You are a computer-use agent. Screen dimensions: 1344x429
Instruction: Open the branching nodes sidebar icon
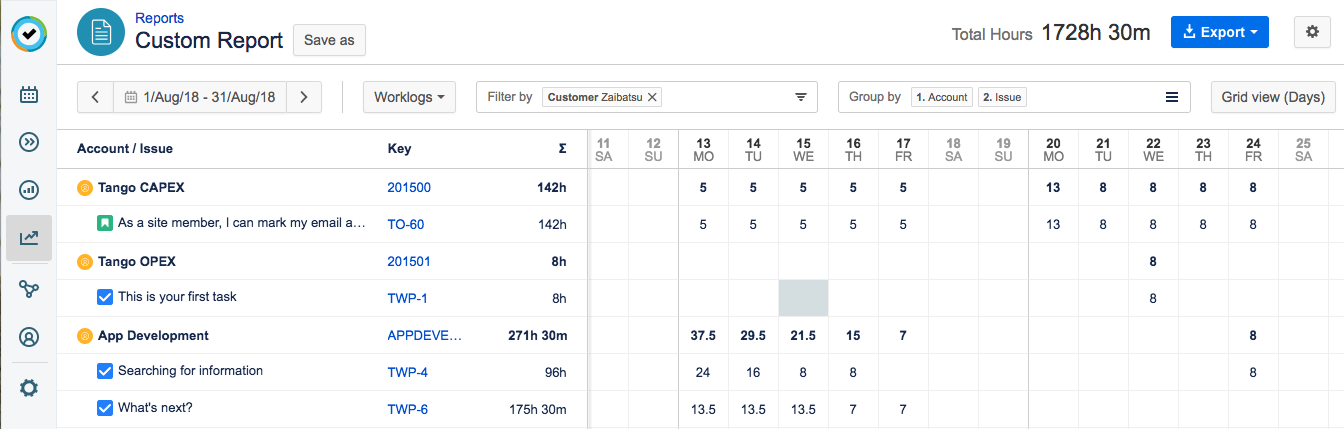[29, 289]
